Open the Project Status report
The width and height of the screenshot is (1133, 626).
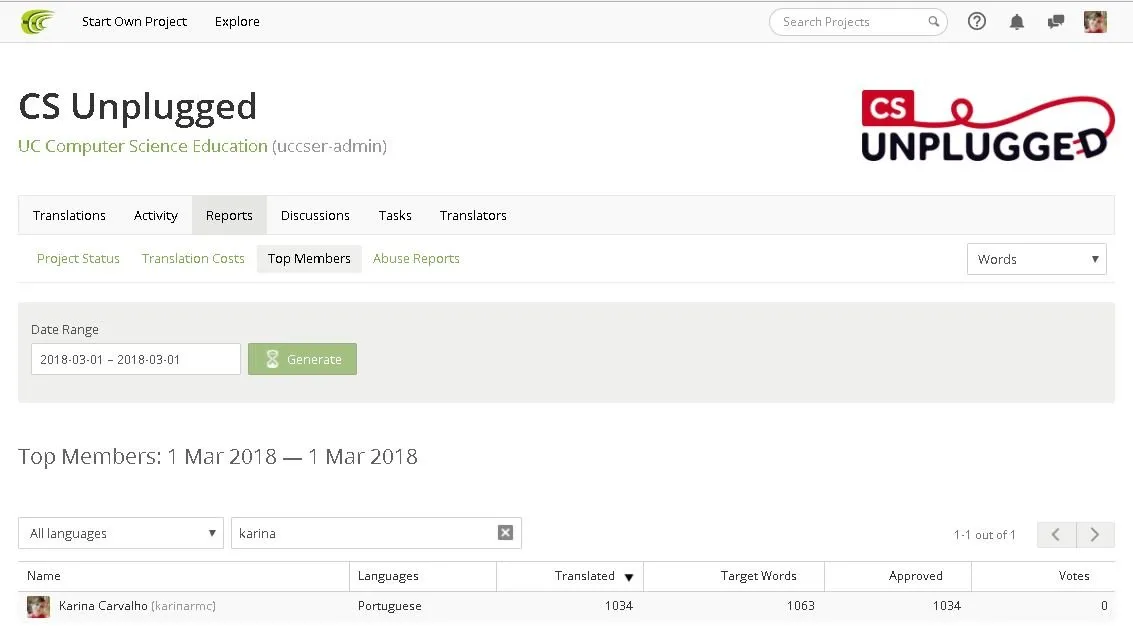pyautogui.click(x=78, y=258)
